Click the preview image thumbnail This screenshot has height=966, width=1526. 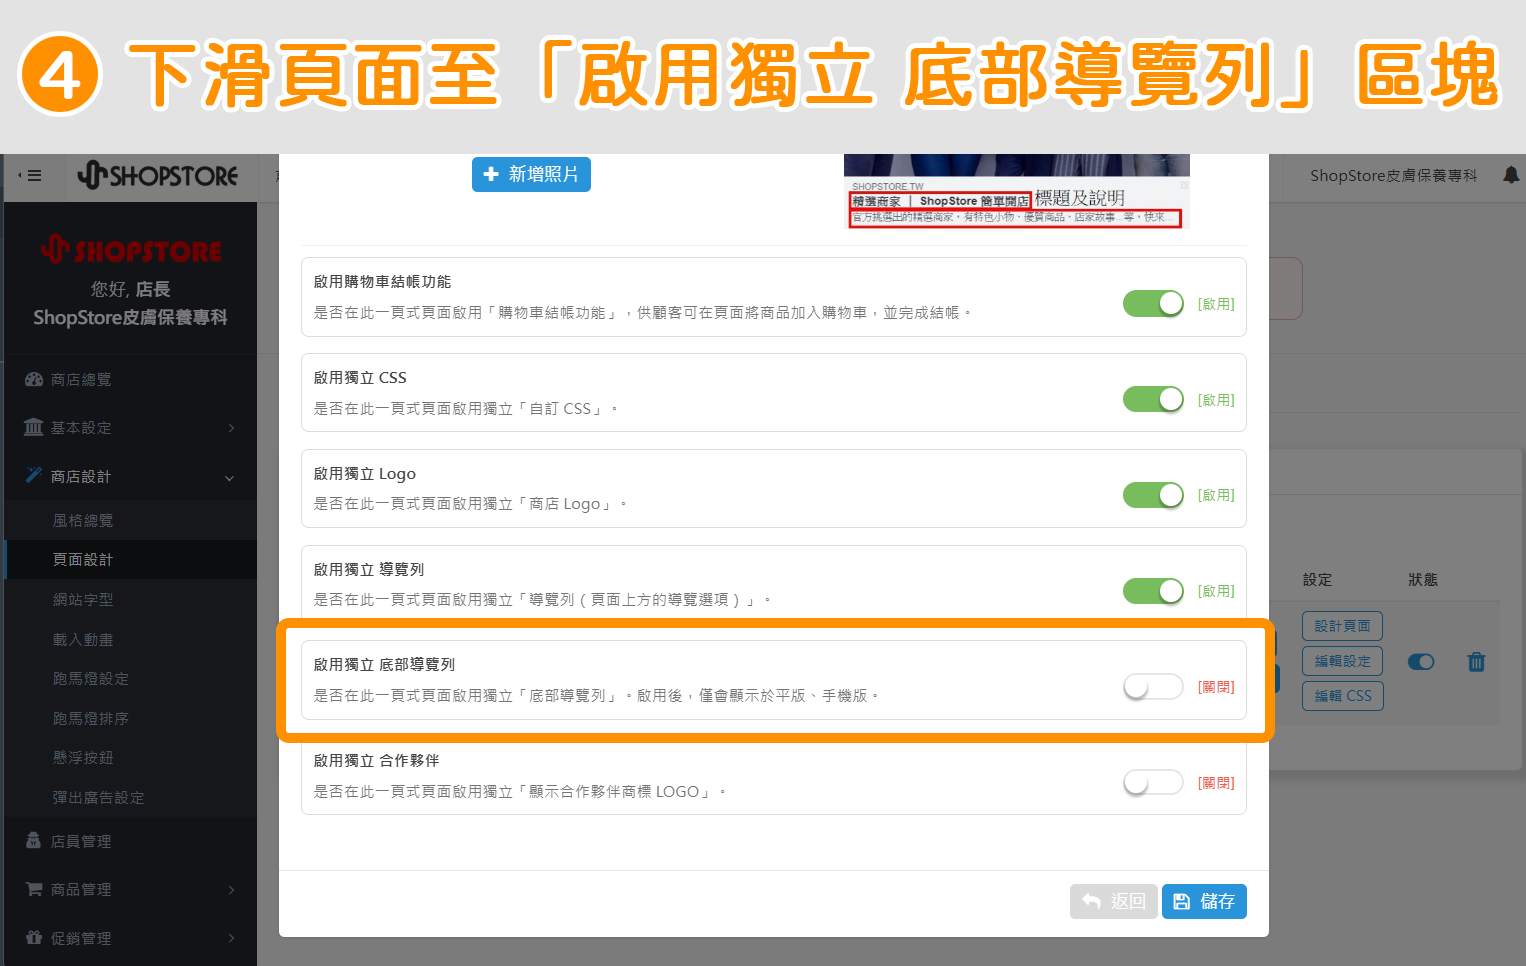(1017, 191)
